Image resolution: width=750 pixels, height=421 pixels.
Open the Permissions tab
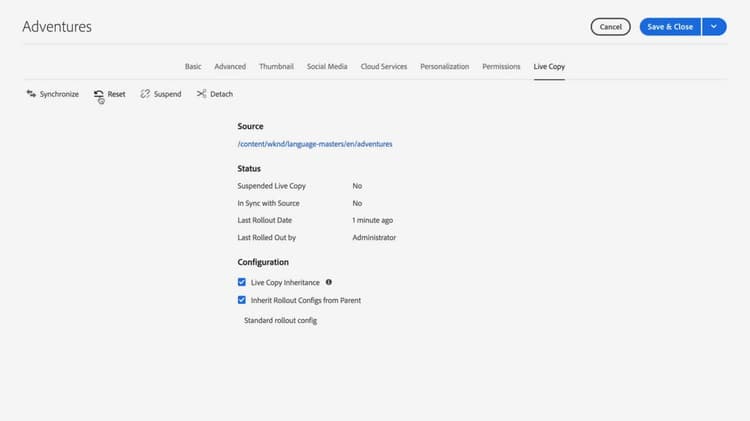click(501, 66)
